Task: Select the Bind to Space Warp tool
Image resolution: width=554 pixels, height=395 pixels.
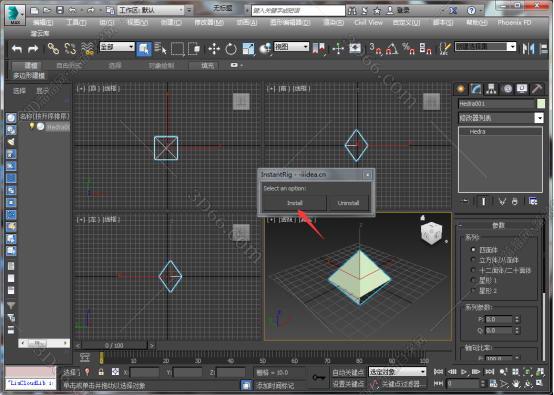Action: click(x=87, y=48)
